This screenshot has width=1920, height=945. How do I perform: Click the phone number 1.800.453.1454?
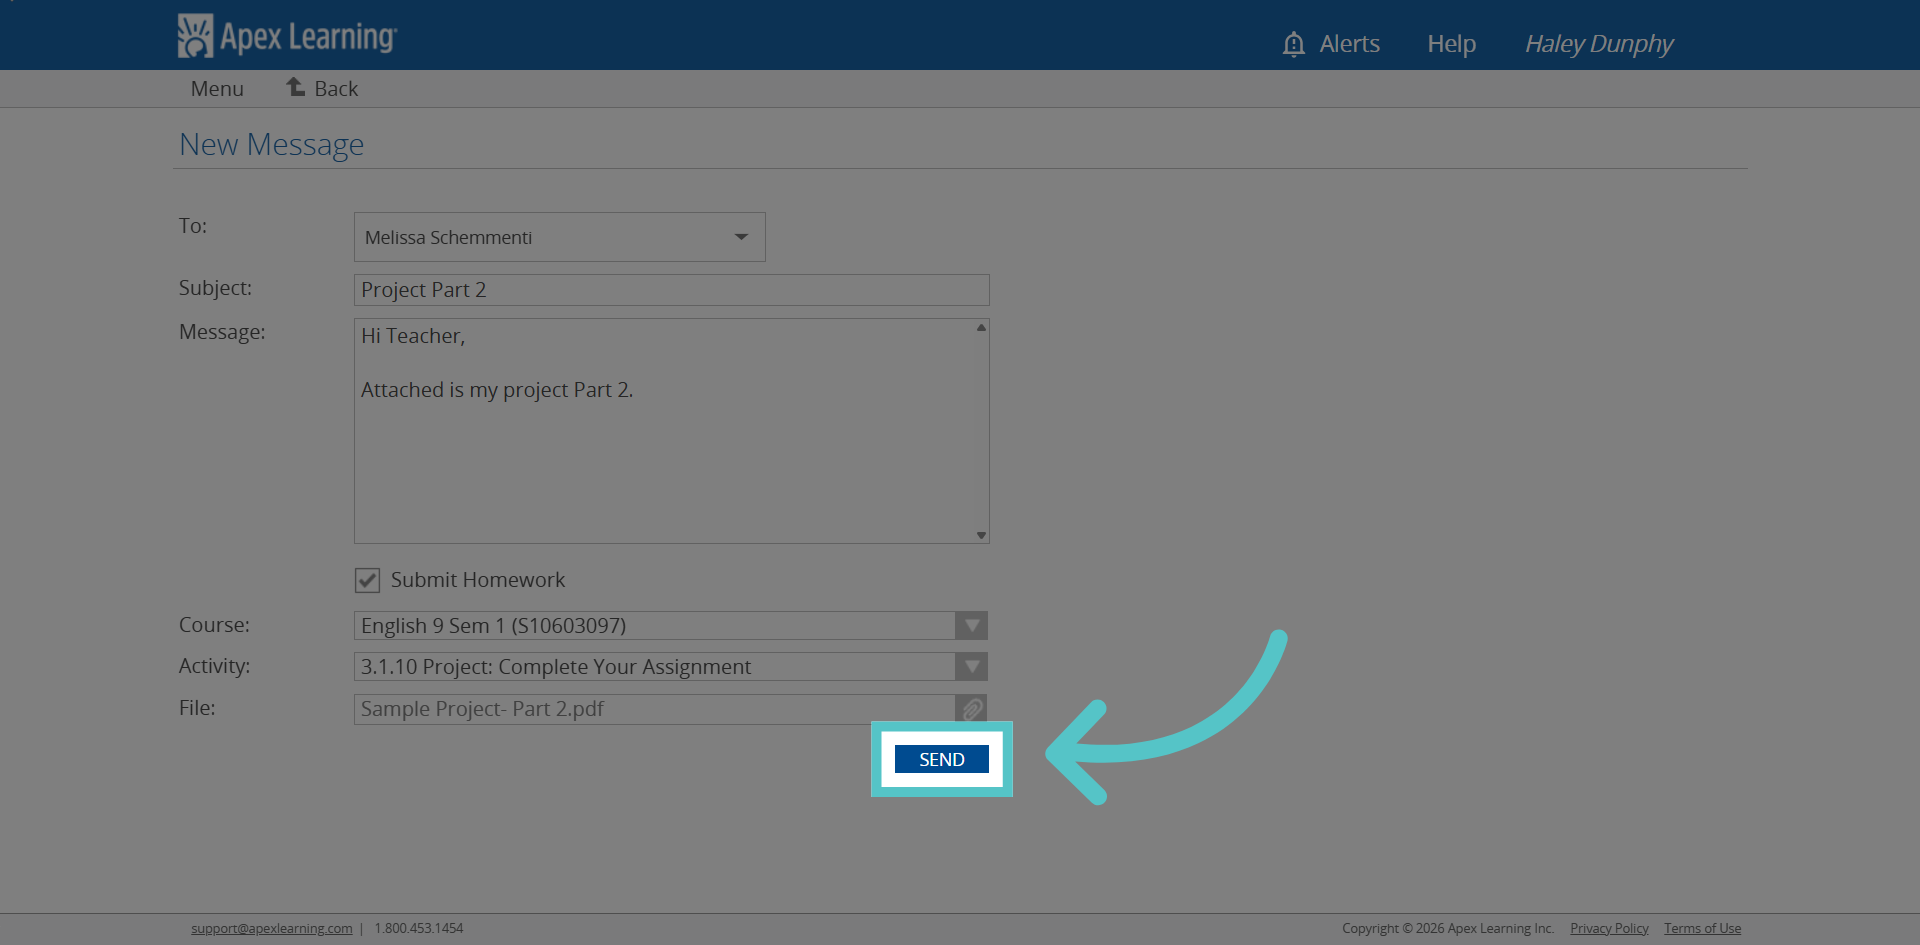click(419, 928)
